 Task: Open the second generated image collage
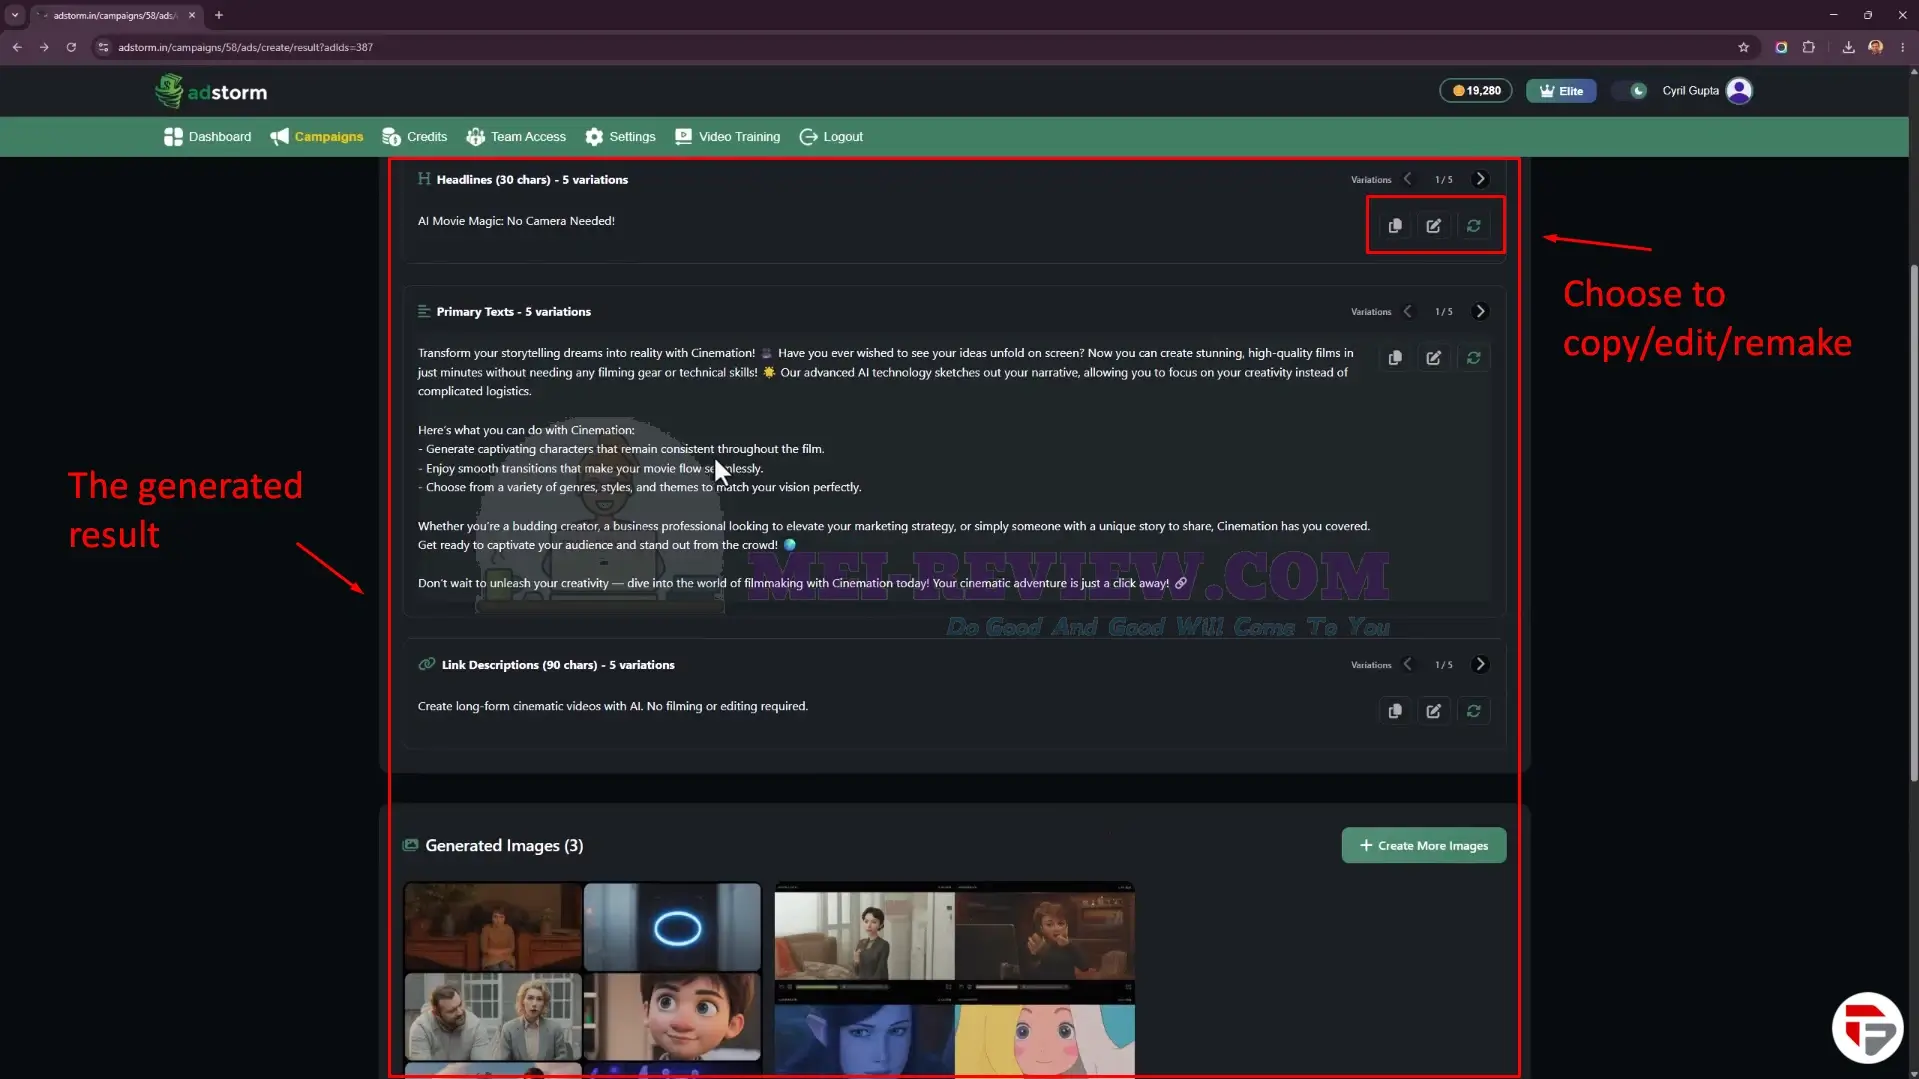(x=954, y=980)
